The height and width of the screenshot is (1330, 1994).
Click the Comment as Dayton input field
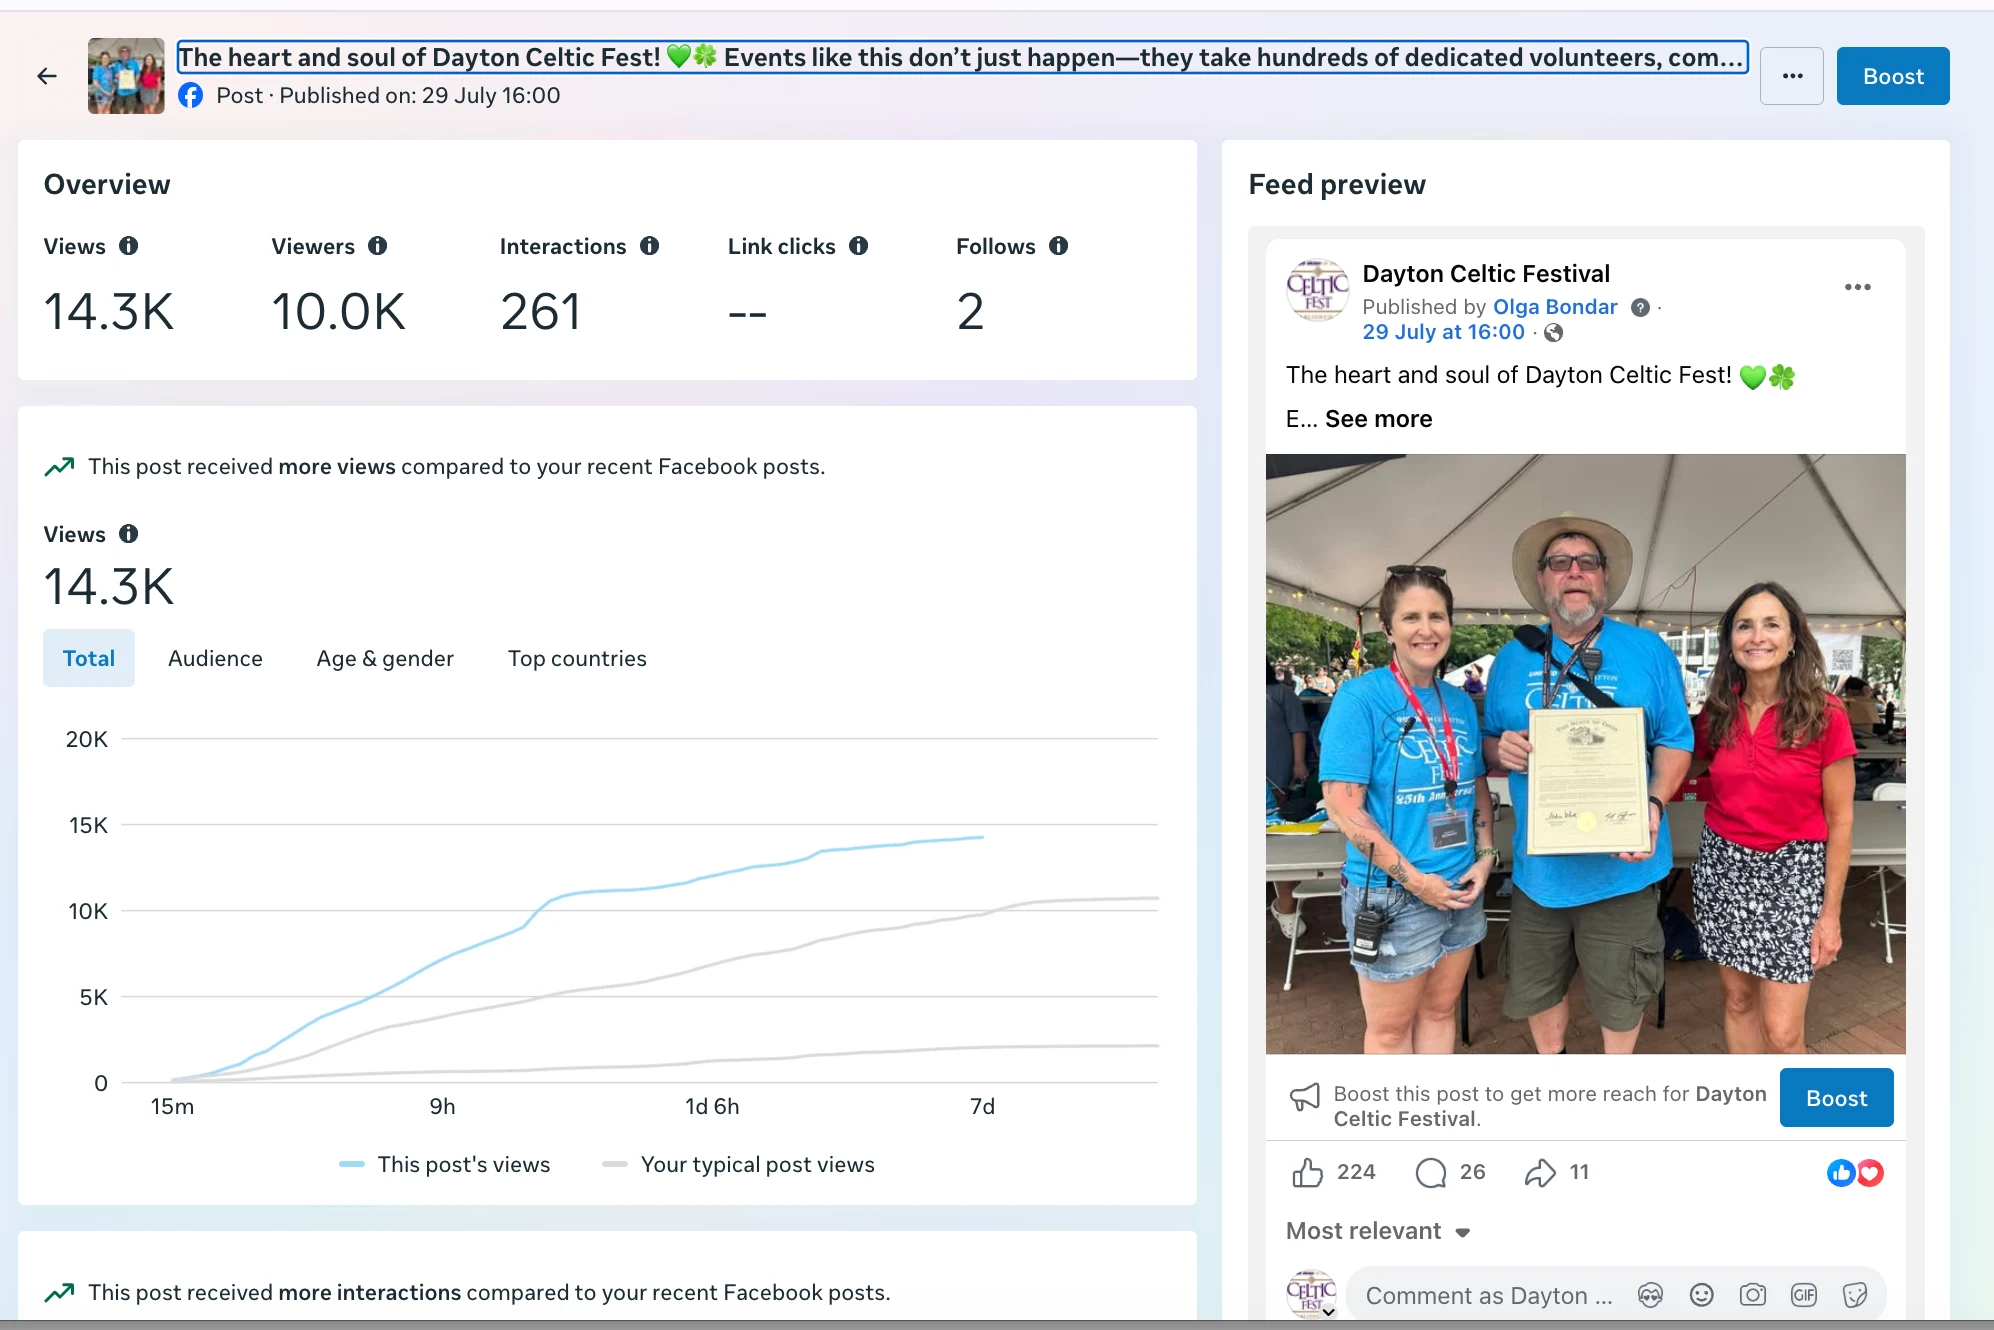click(x=1490, y=1295)
